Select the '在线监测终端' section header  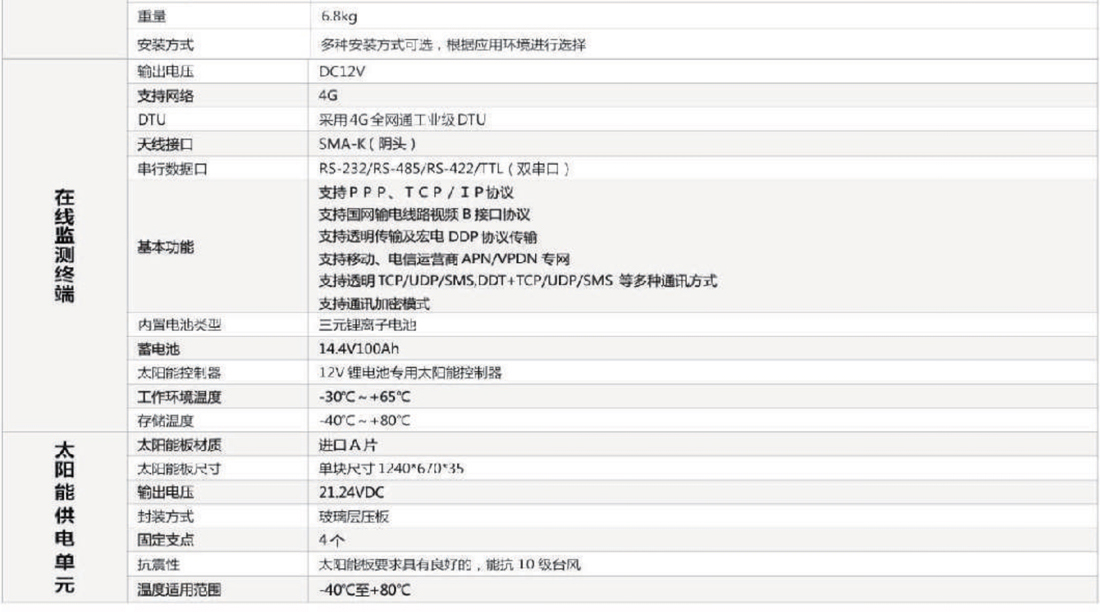click(x=65, y=246)
